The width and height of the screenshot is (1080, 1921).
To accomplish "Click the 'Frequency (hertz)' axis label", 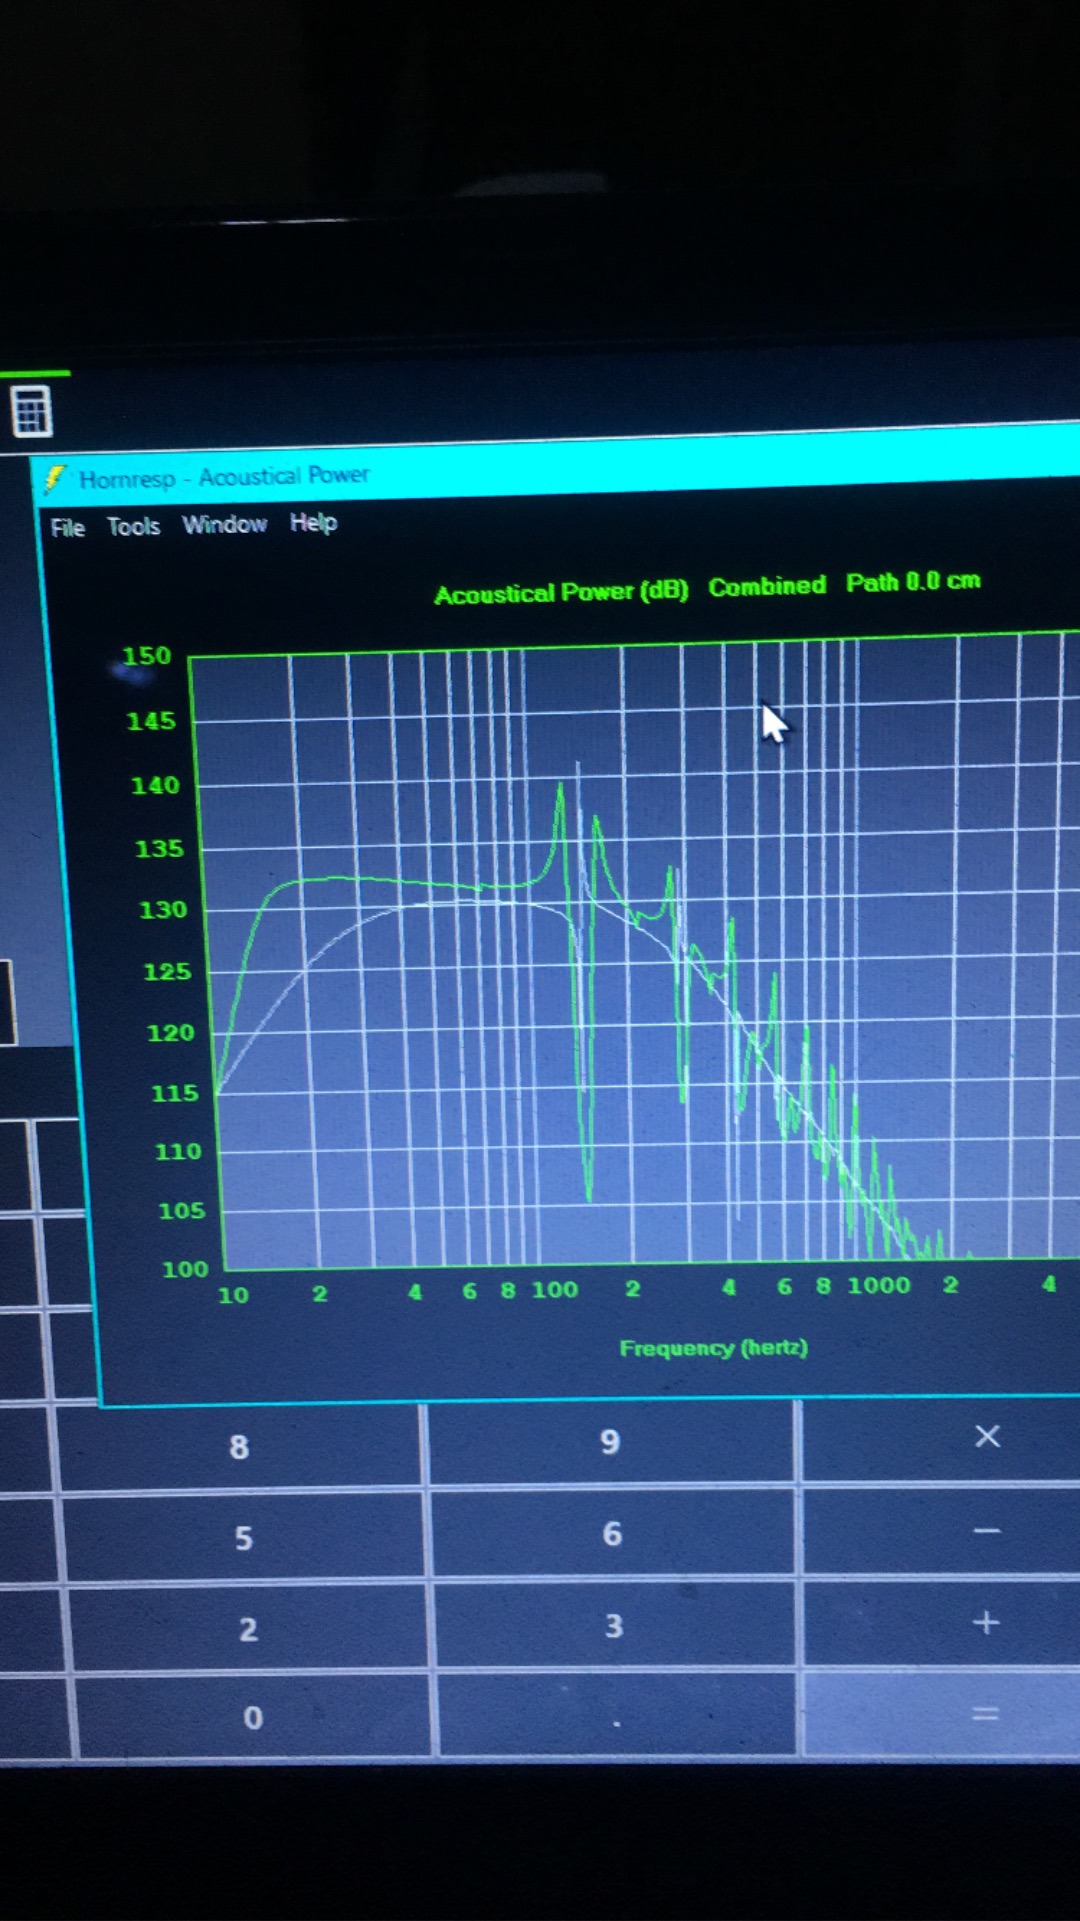I will (713, 1348).
